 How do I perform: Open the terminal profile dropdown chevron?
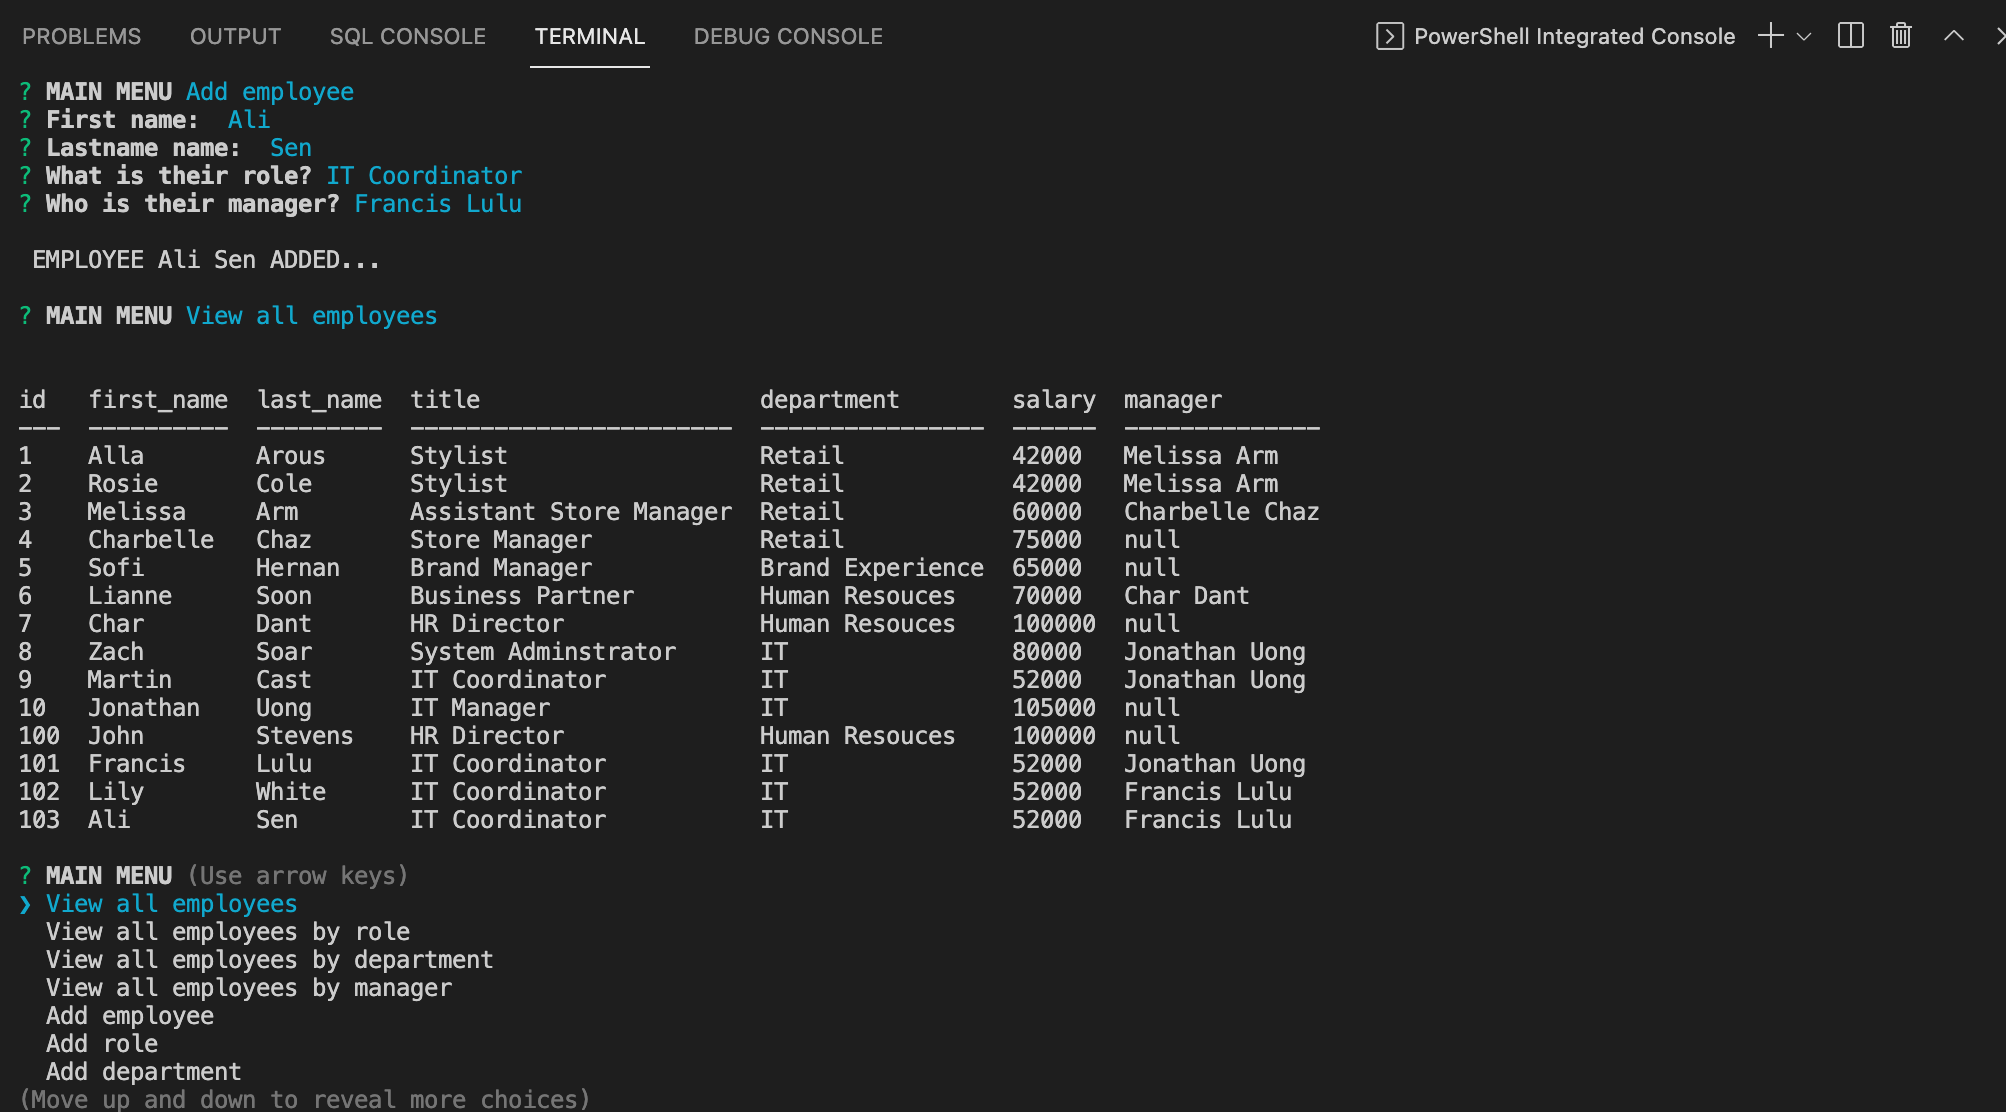point(1802,38)
